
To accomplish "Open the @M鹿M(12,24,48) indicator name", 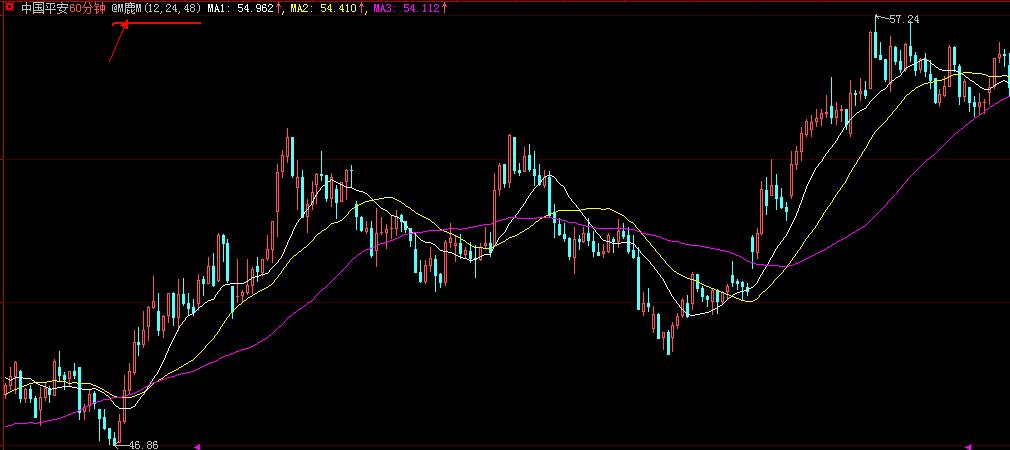I will pos(157,9).
